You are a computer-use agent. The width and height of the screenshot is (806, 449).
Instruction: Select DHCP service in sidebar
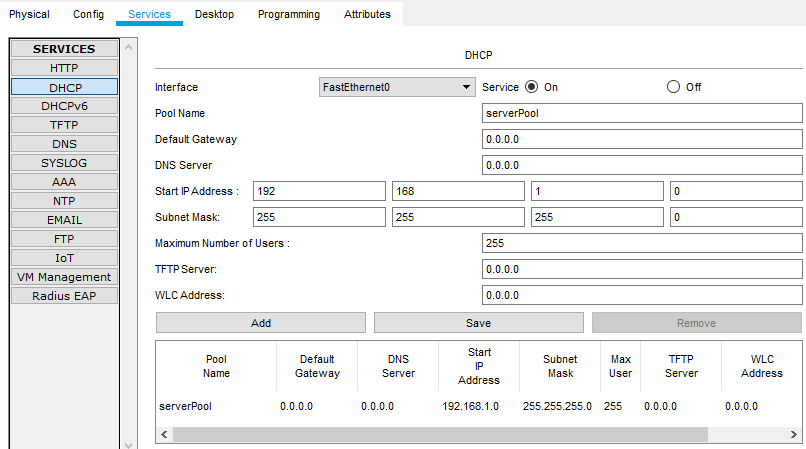click(x=64, y=87)
